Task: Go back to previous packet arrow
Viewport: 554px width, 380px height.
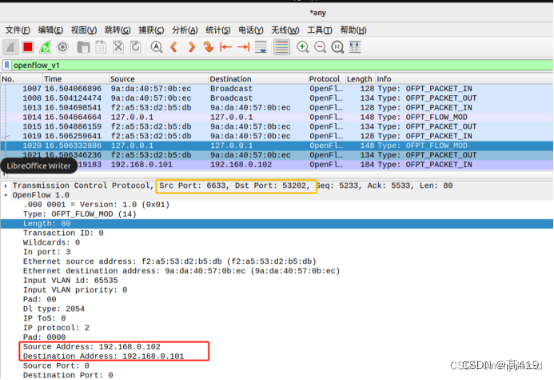Action: coord(173,47)
